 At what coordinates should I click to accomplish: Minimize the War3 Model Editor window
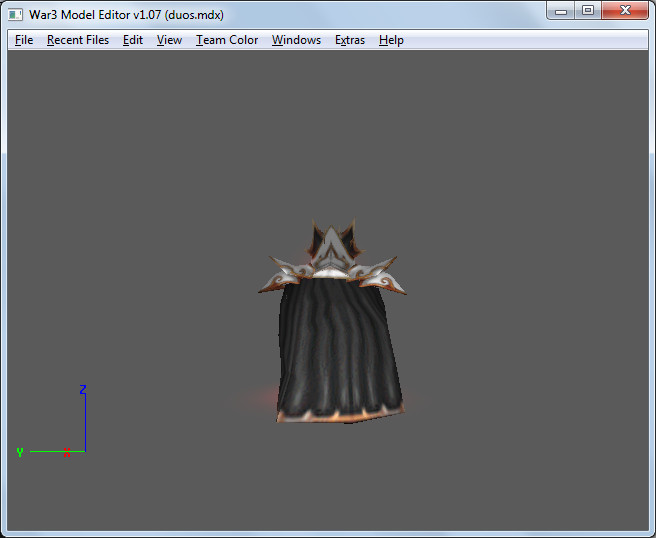561,11
